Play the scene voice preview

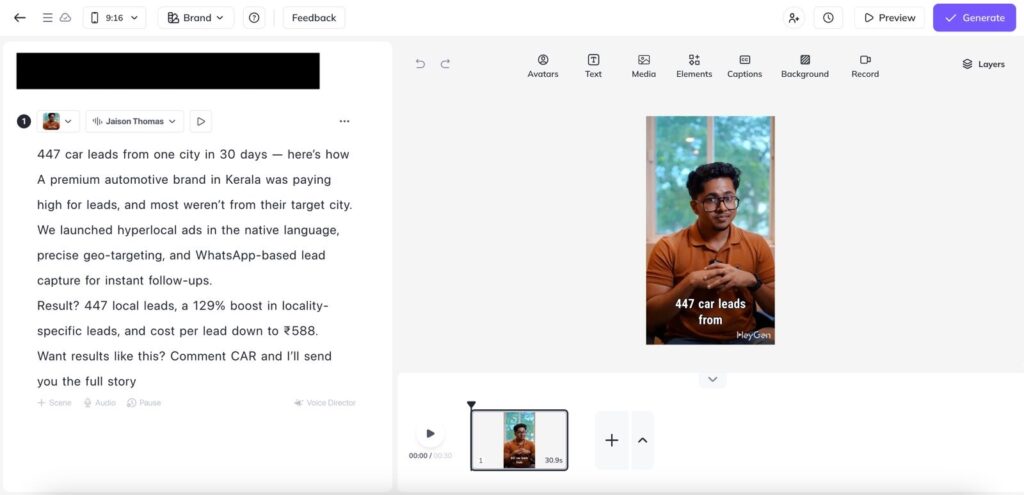pyautogui.click(x=201, y=121)
